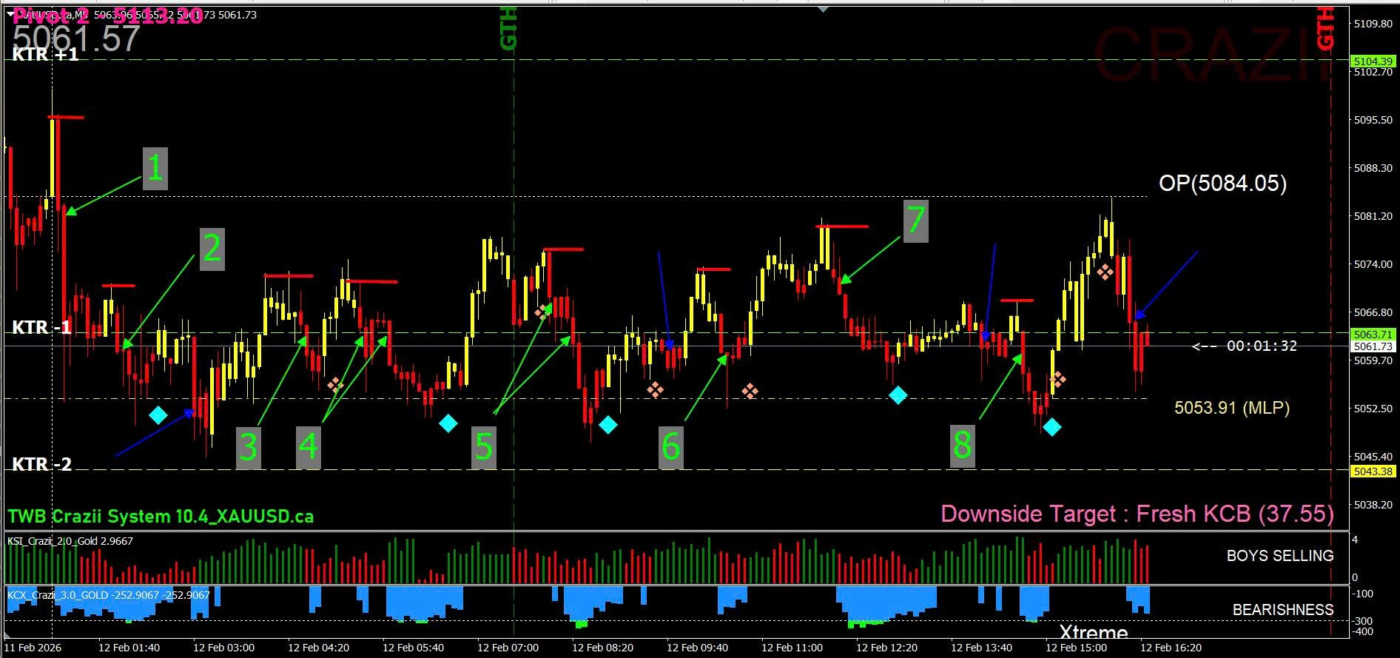Click the TWB Crazii System label
The height and width of the screenshot is (658, 1400).
(160, 516)
